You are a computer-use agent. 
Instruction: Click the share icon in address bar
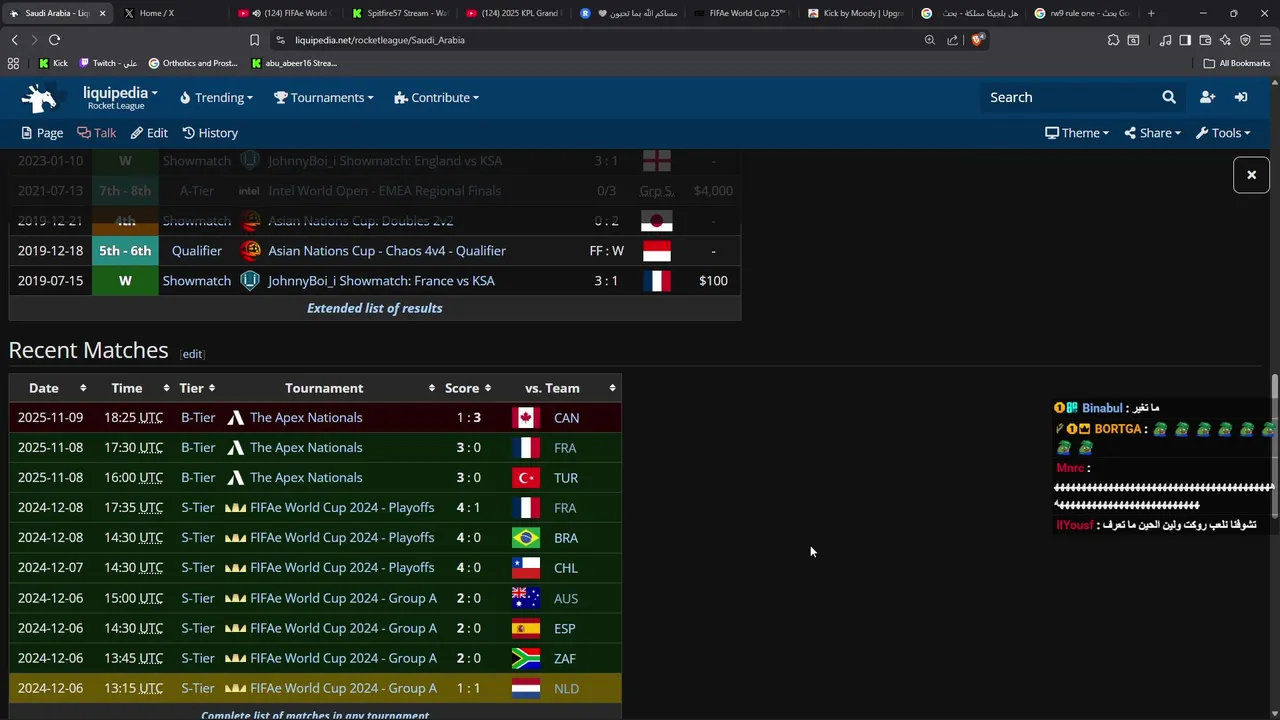click(x=953, y=40)
